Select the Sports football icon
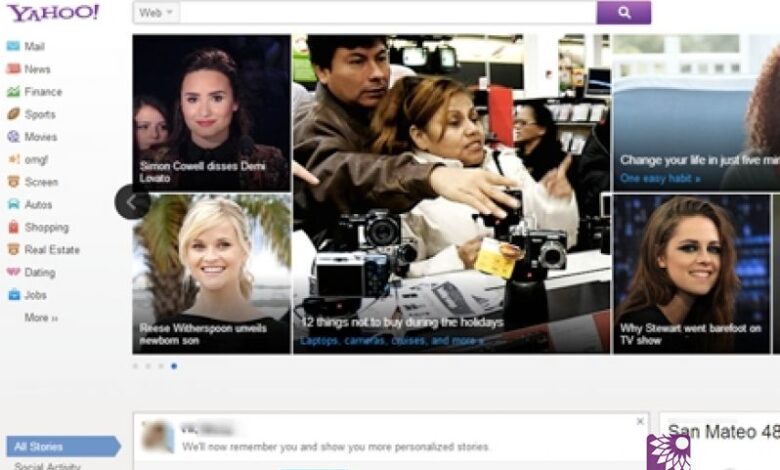Screen dimensions: 780x470 (13, 115)
